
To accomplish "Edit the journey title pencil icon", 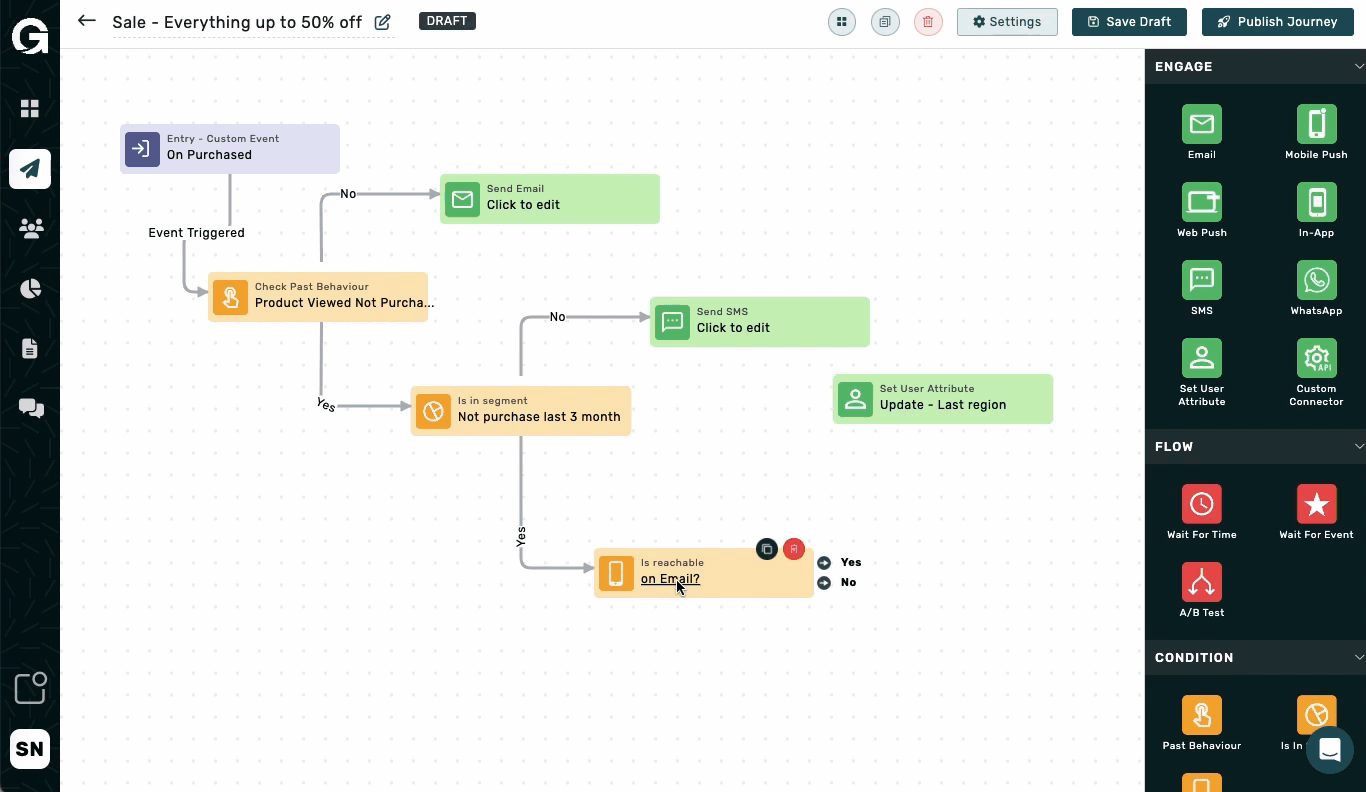I will point(382,22).
